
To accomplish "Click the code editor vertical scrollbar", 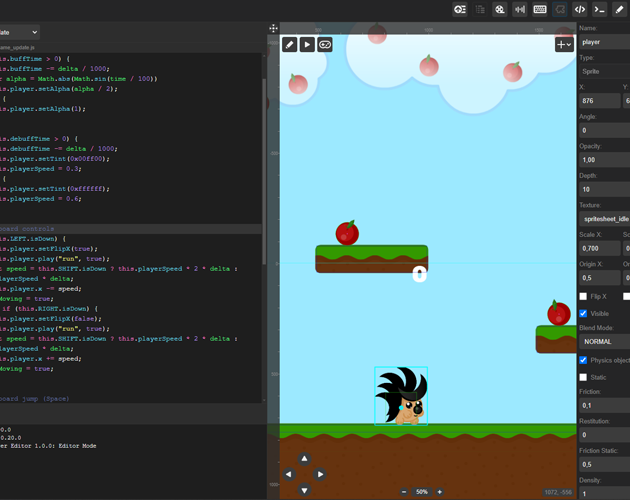I will (264, 172).
